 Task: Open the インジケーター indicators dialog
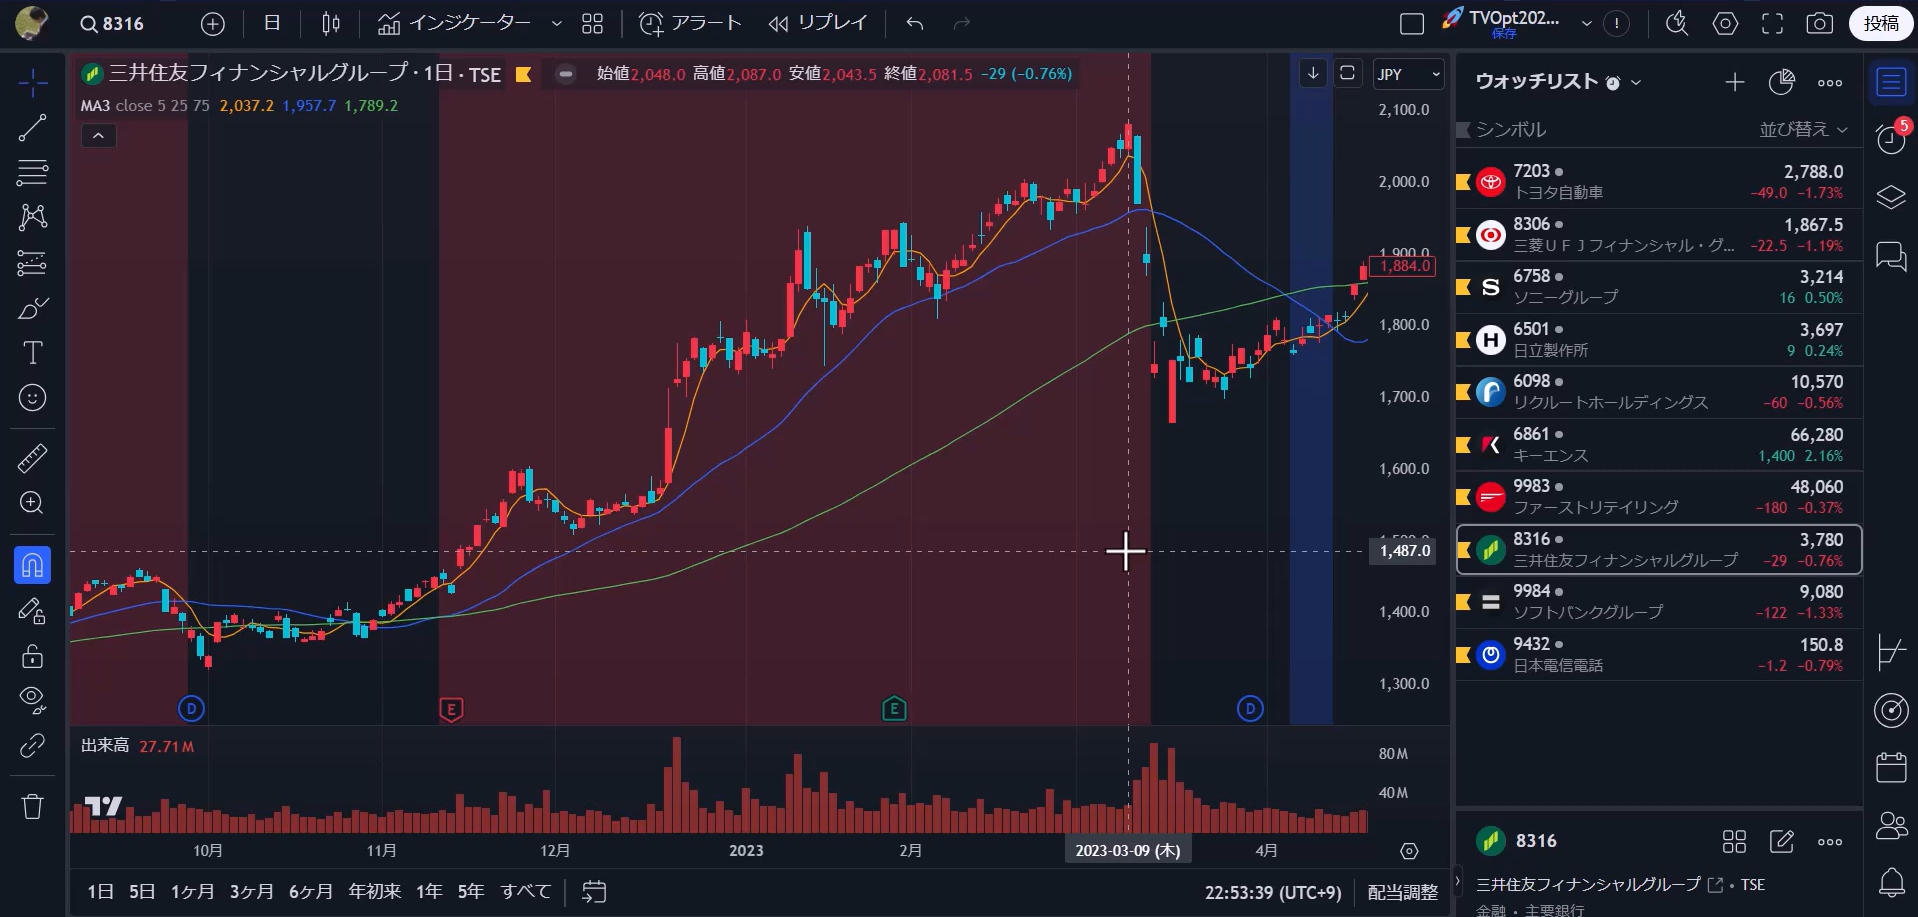click(455, 23)
